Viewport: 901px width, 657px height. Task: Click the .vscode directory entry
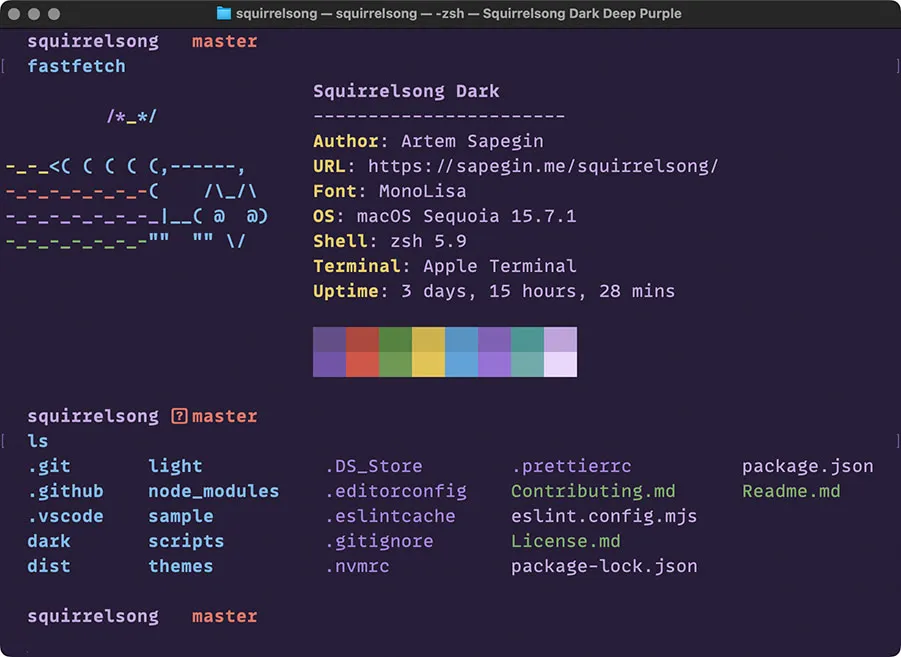point(66,516)
